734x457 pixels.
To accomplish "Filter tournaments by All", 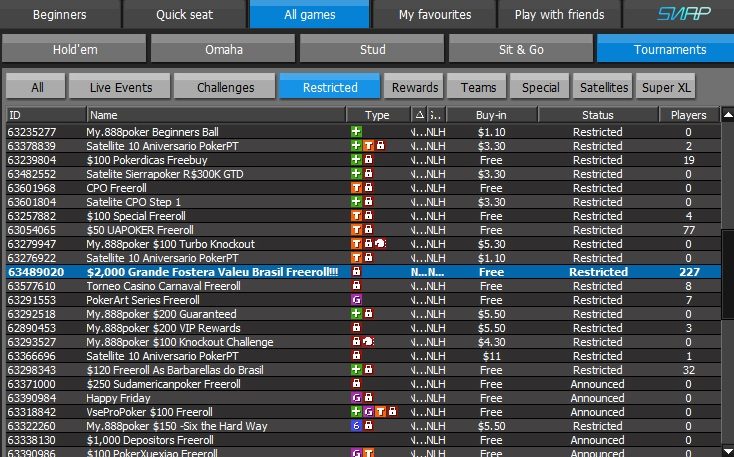I will [36, 87].
